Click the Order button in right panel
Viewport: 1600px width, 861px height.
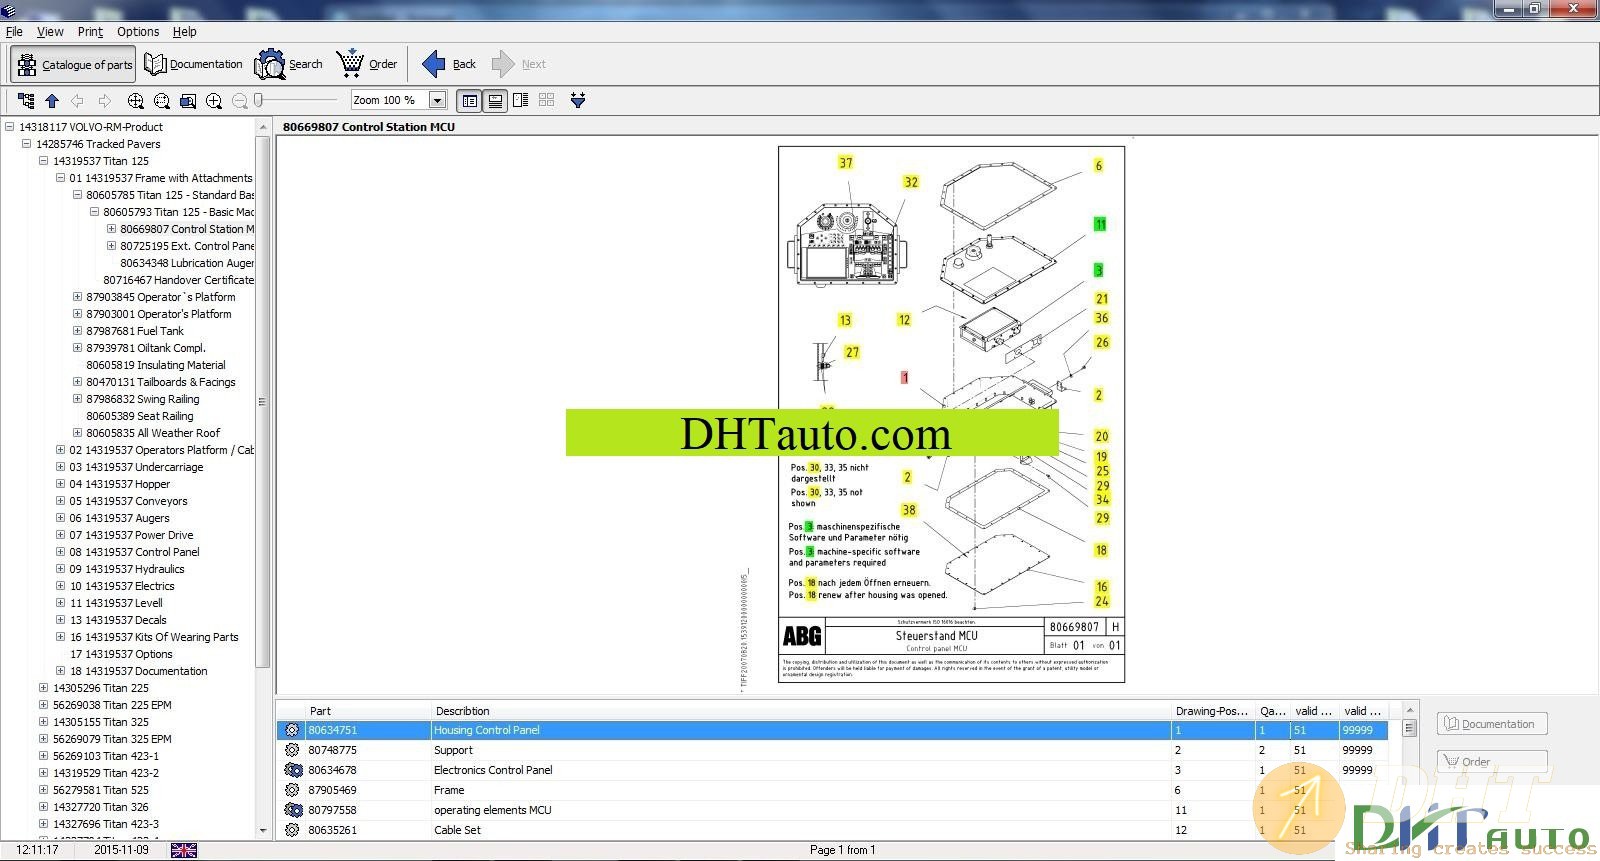1492,761
